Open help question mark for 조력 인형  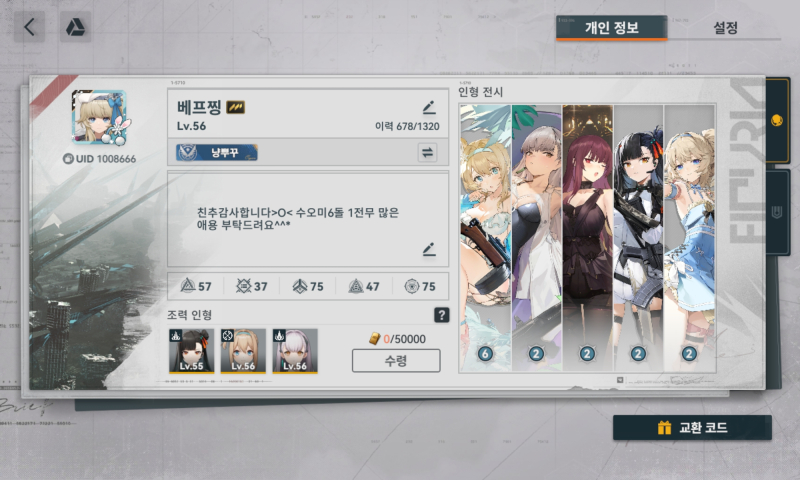tap(441, 315)
